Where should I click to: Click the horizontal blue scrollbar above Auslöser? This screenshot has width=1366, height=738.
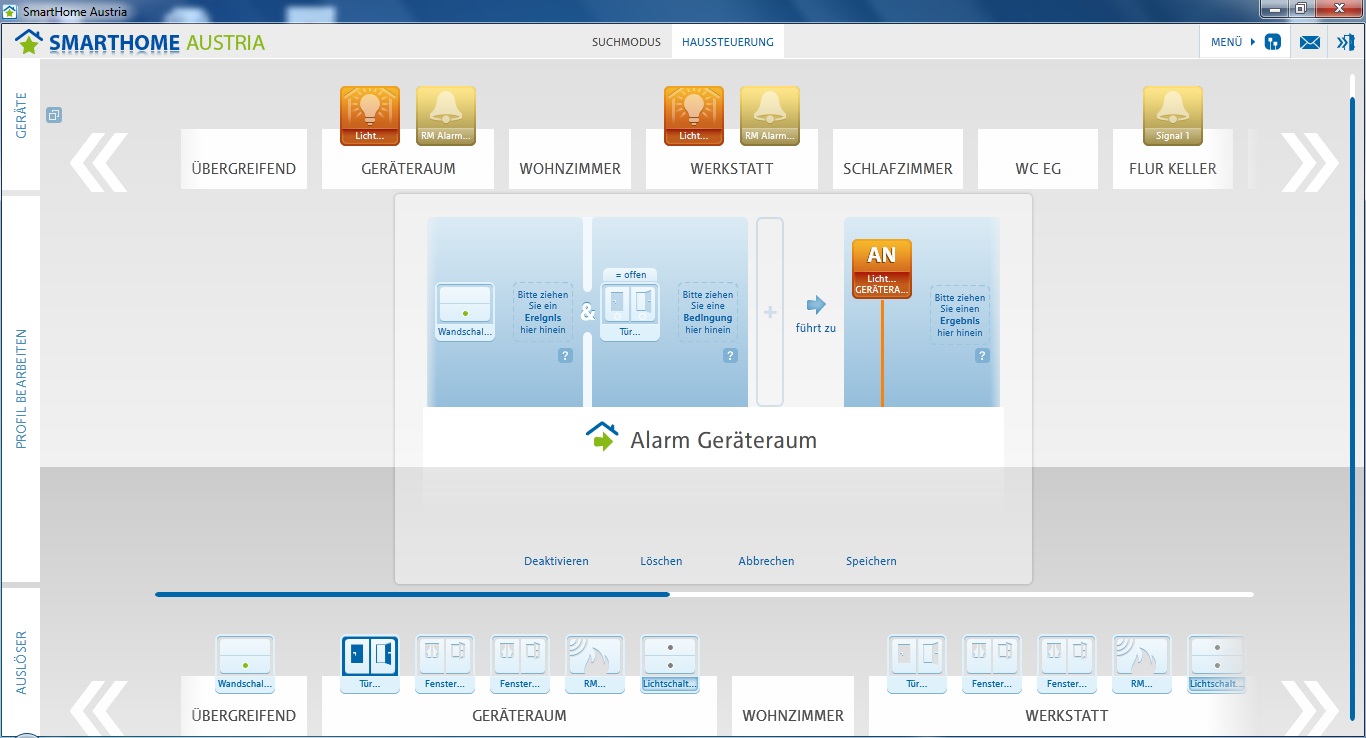click(x=412, y=594)
